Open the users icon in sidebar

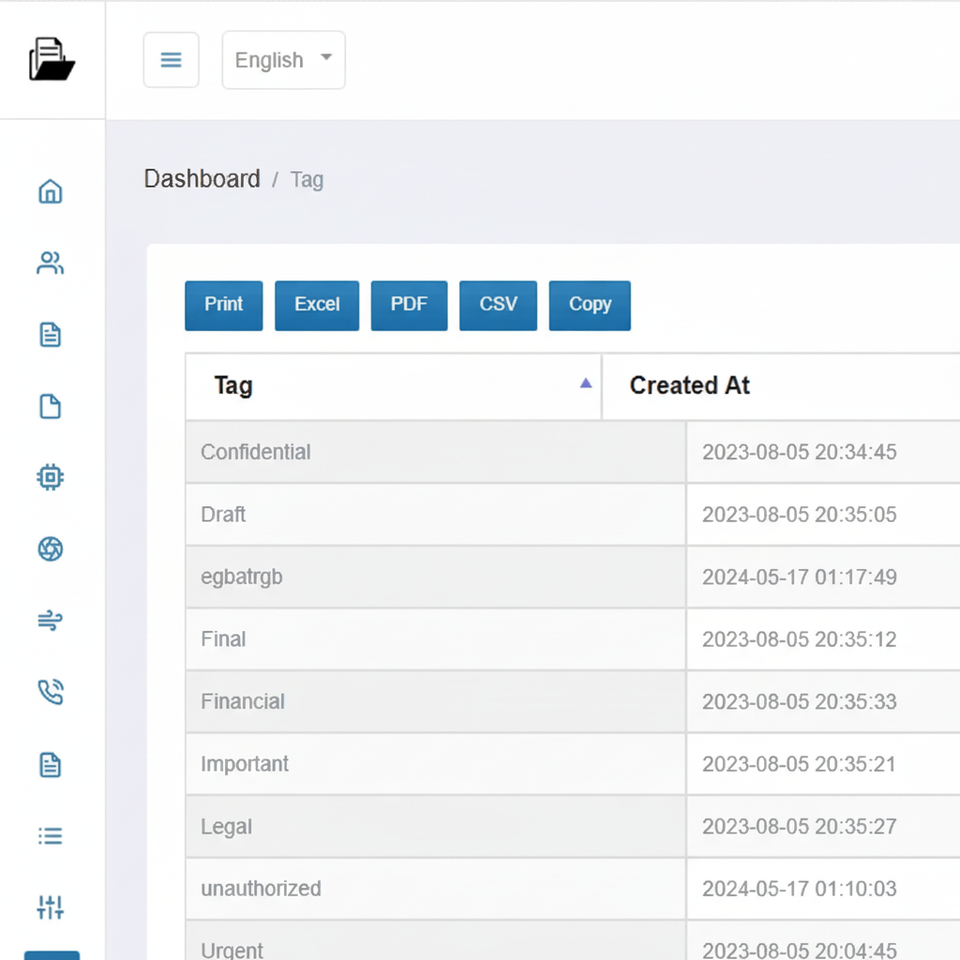[x=50, y=263]
